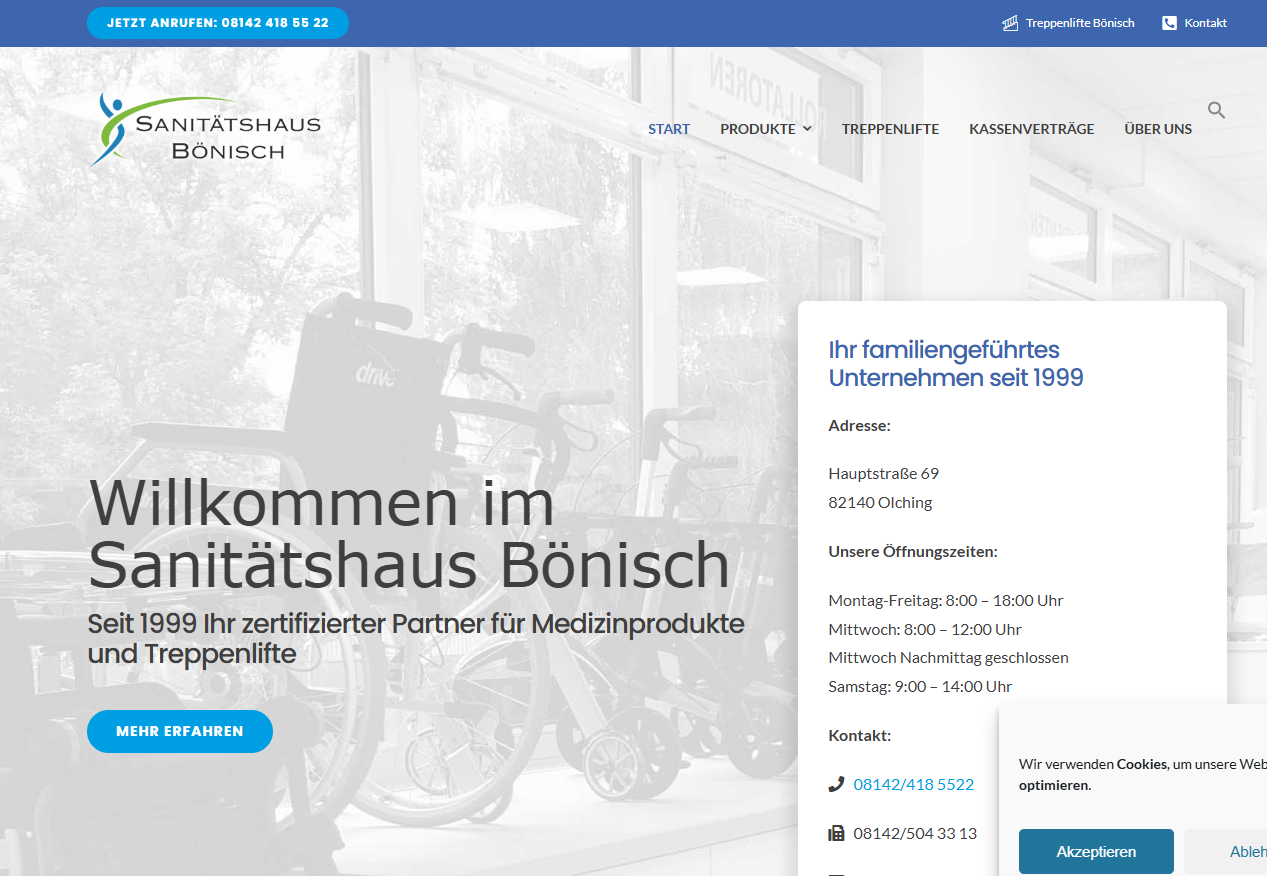This screenshot has height=876, width=1267.
Task: Click the heading Ihr familiengeführtes Unternehmen seit 1999
Action: tap(956, 363)
